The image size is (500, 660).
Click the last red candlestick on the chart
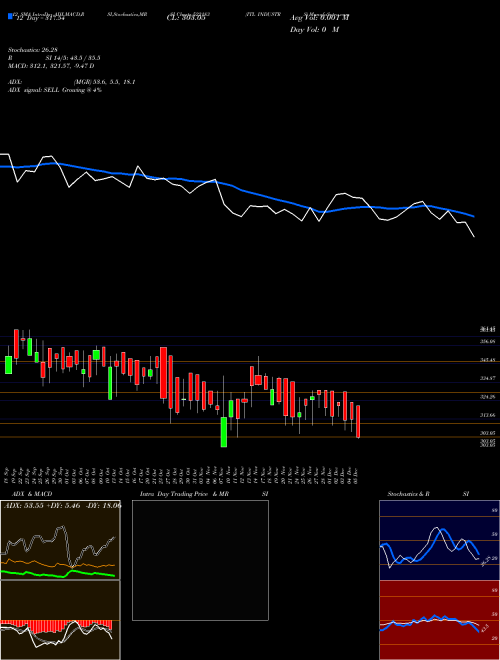pos(358,422)
